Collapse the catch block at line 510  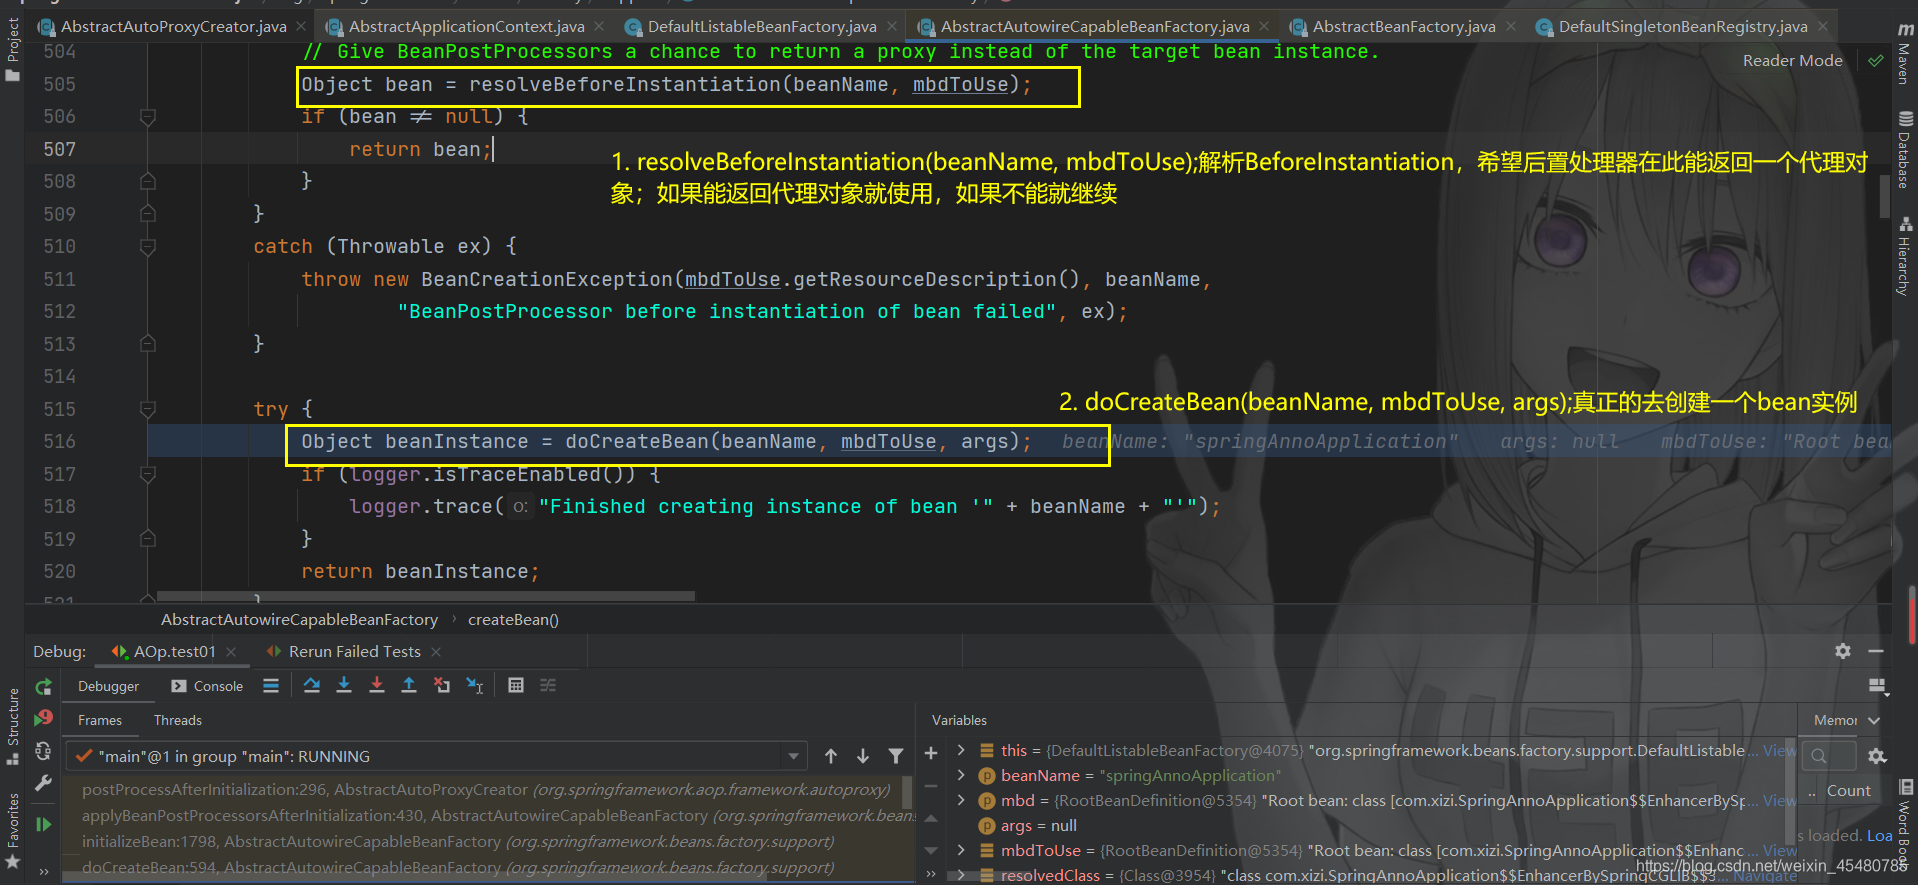click(x=148, y=247)
